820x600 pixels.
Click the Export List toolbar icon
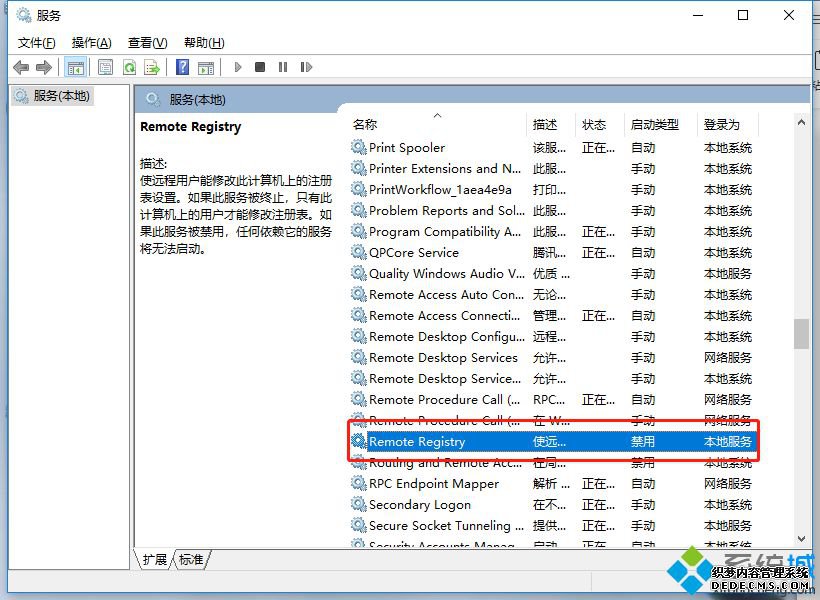pos(152,67)
